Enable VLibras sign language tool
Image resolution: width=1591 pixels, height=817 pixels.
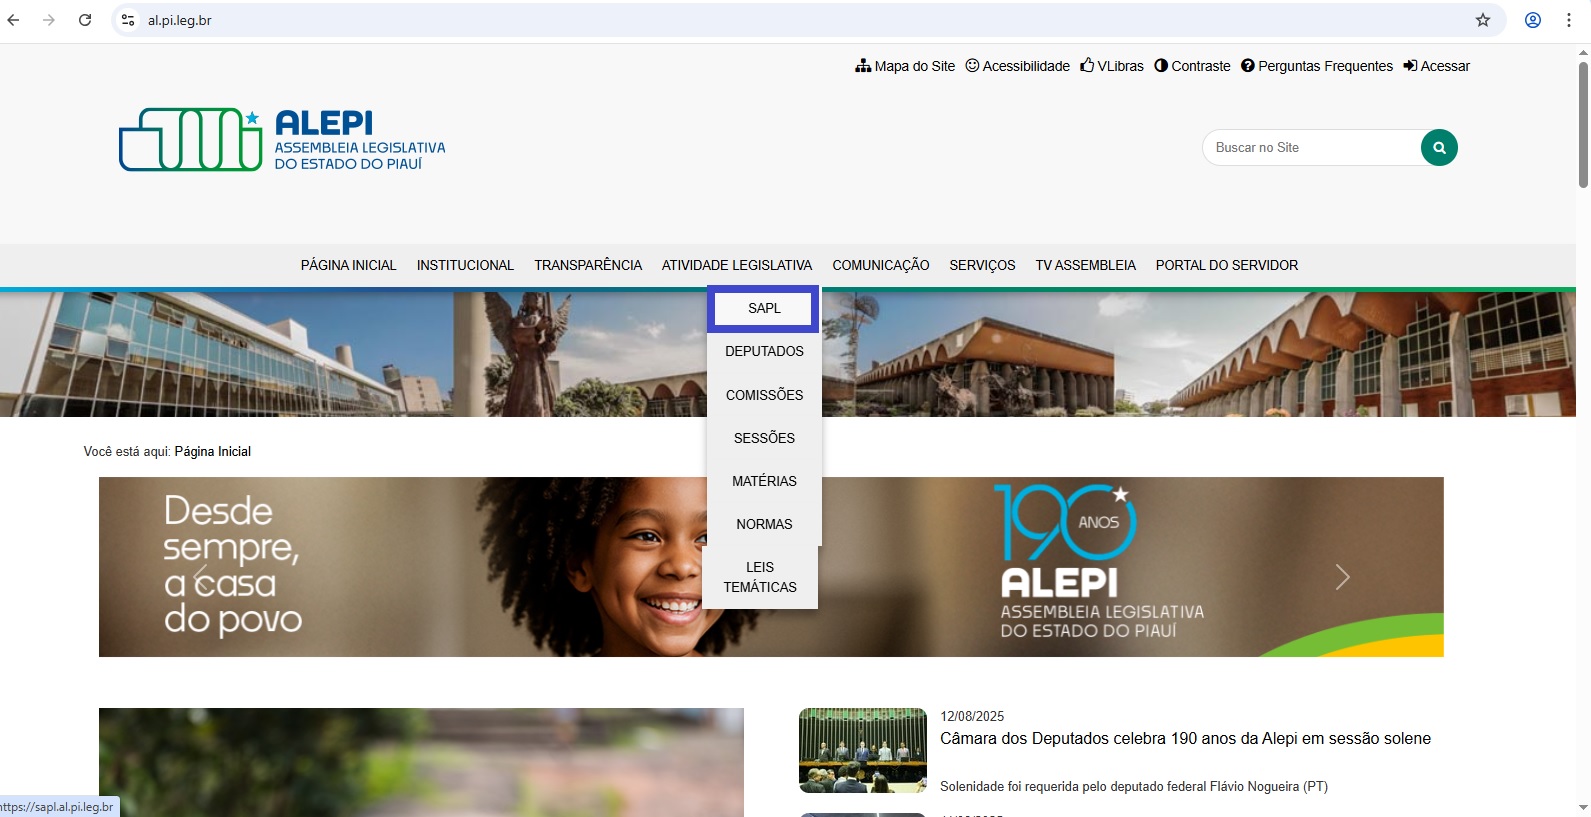1112,66
